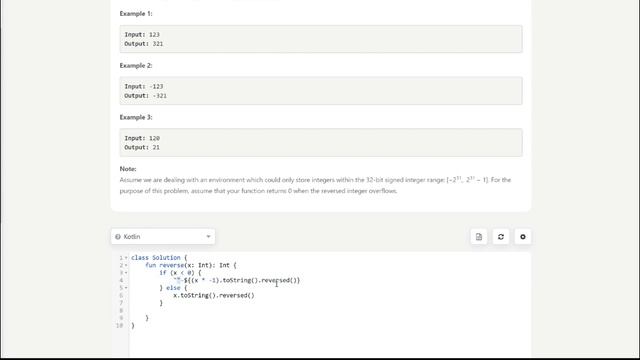
Task: Click code line 'if (x < 0) {'
Action: pyautogui.click(x=180, y=273)
